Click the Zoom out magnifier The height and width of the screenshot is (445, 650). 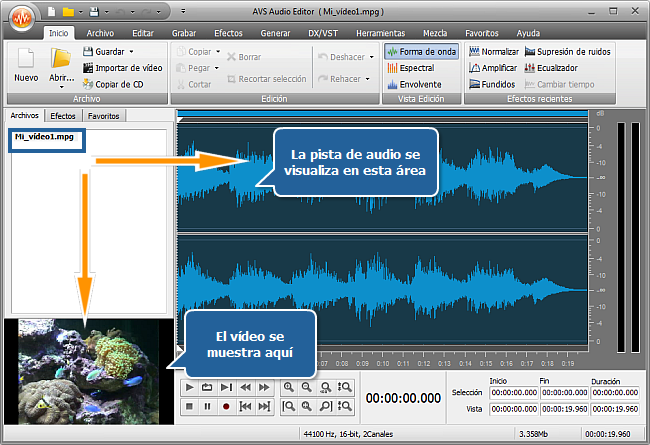[307, 387]
